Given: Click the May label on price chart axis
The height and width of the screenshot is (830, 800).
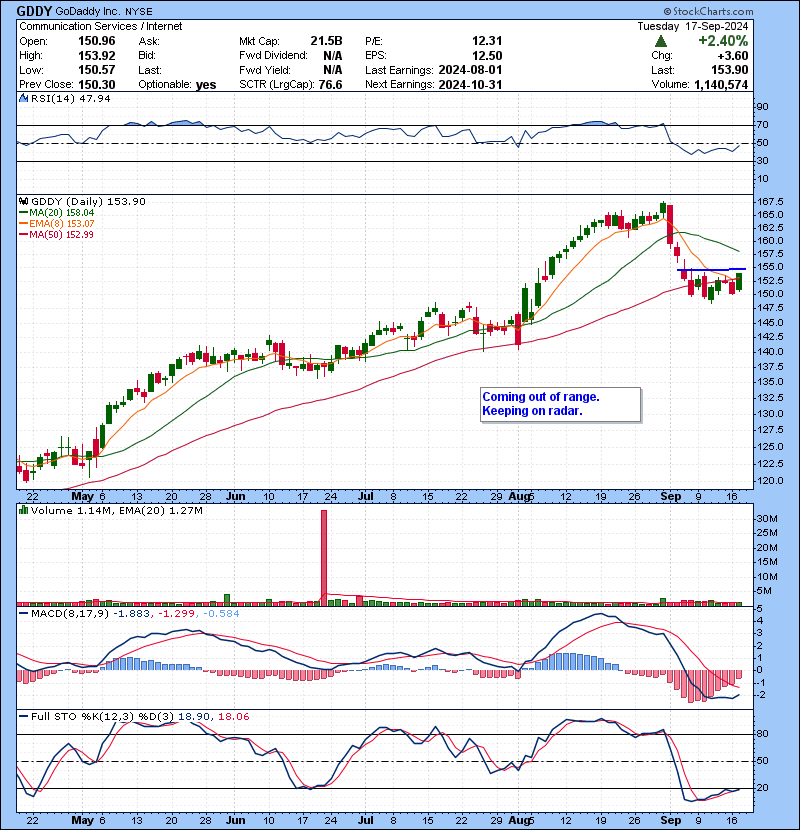Looking at the screenshot, I should pyautogui.click(x=82, y=496).
